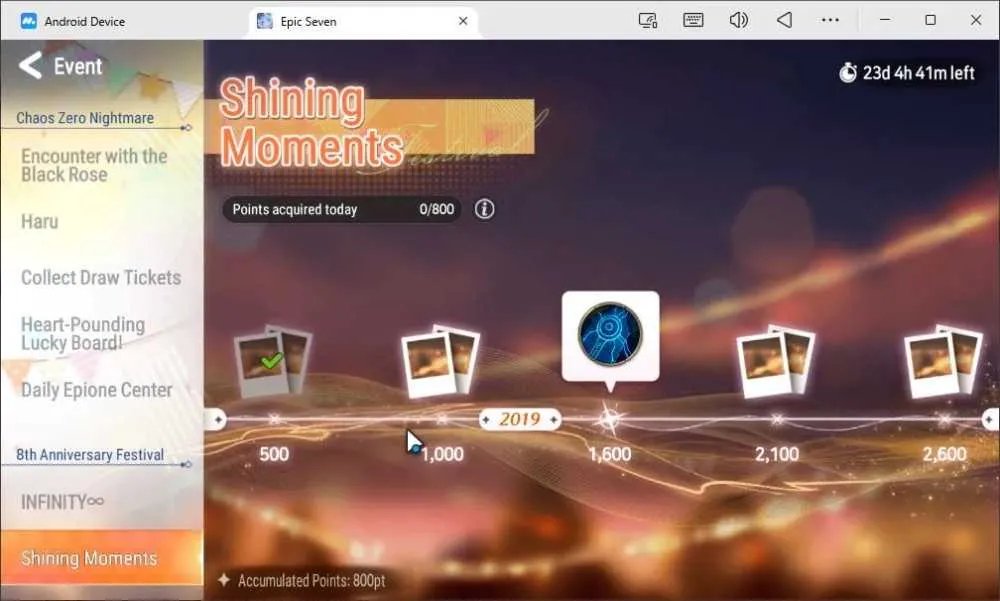The height and width of the screenshot is (601, 1000).
Task: Open the Haru event entry
Action: tap(40, 221)
